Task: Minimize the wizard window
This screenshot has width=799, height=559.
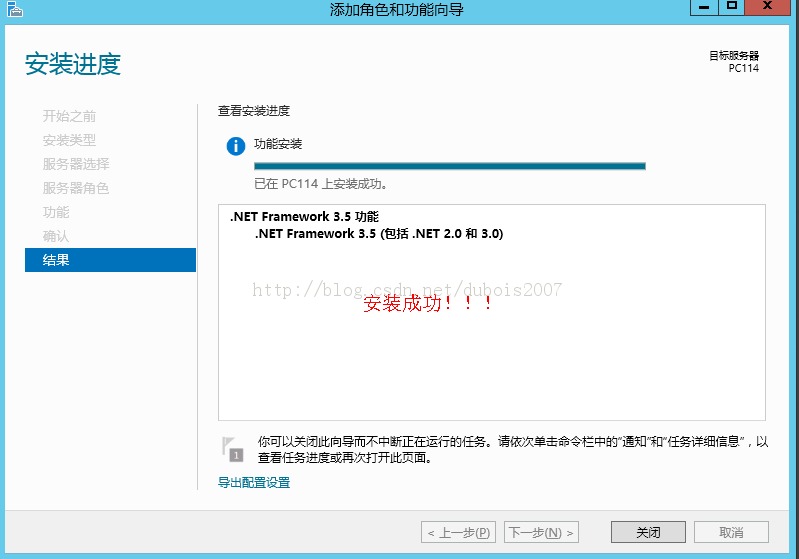Action: click(x=704, y=7)
